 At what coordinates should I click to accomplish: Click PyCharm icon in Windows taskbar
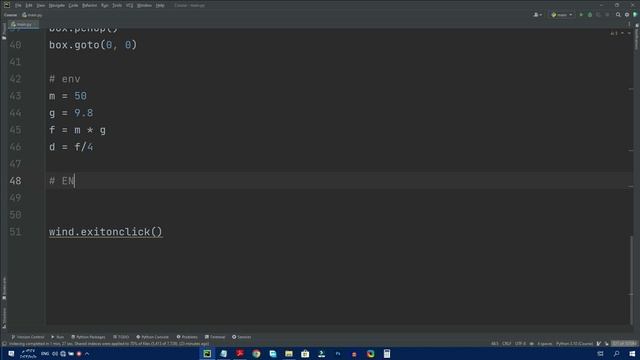click(207, 353)
